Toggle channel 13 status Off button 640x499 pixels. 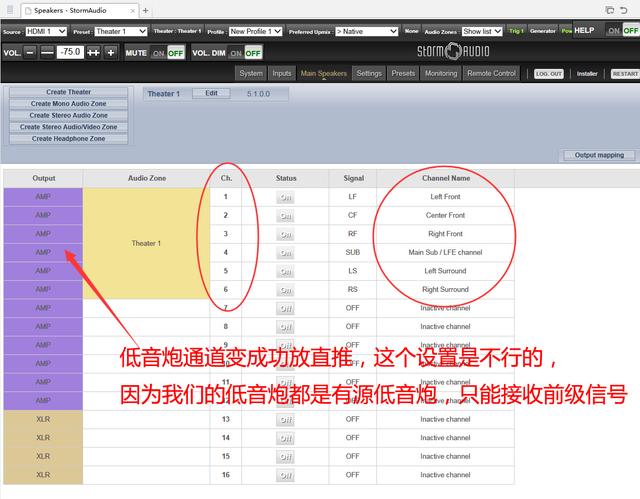tap(285, 420)
